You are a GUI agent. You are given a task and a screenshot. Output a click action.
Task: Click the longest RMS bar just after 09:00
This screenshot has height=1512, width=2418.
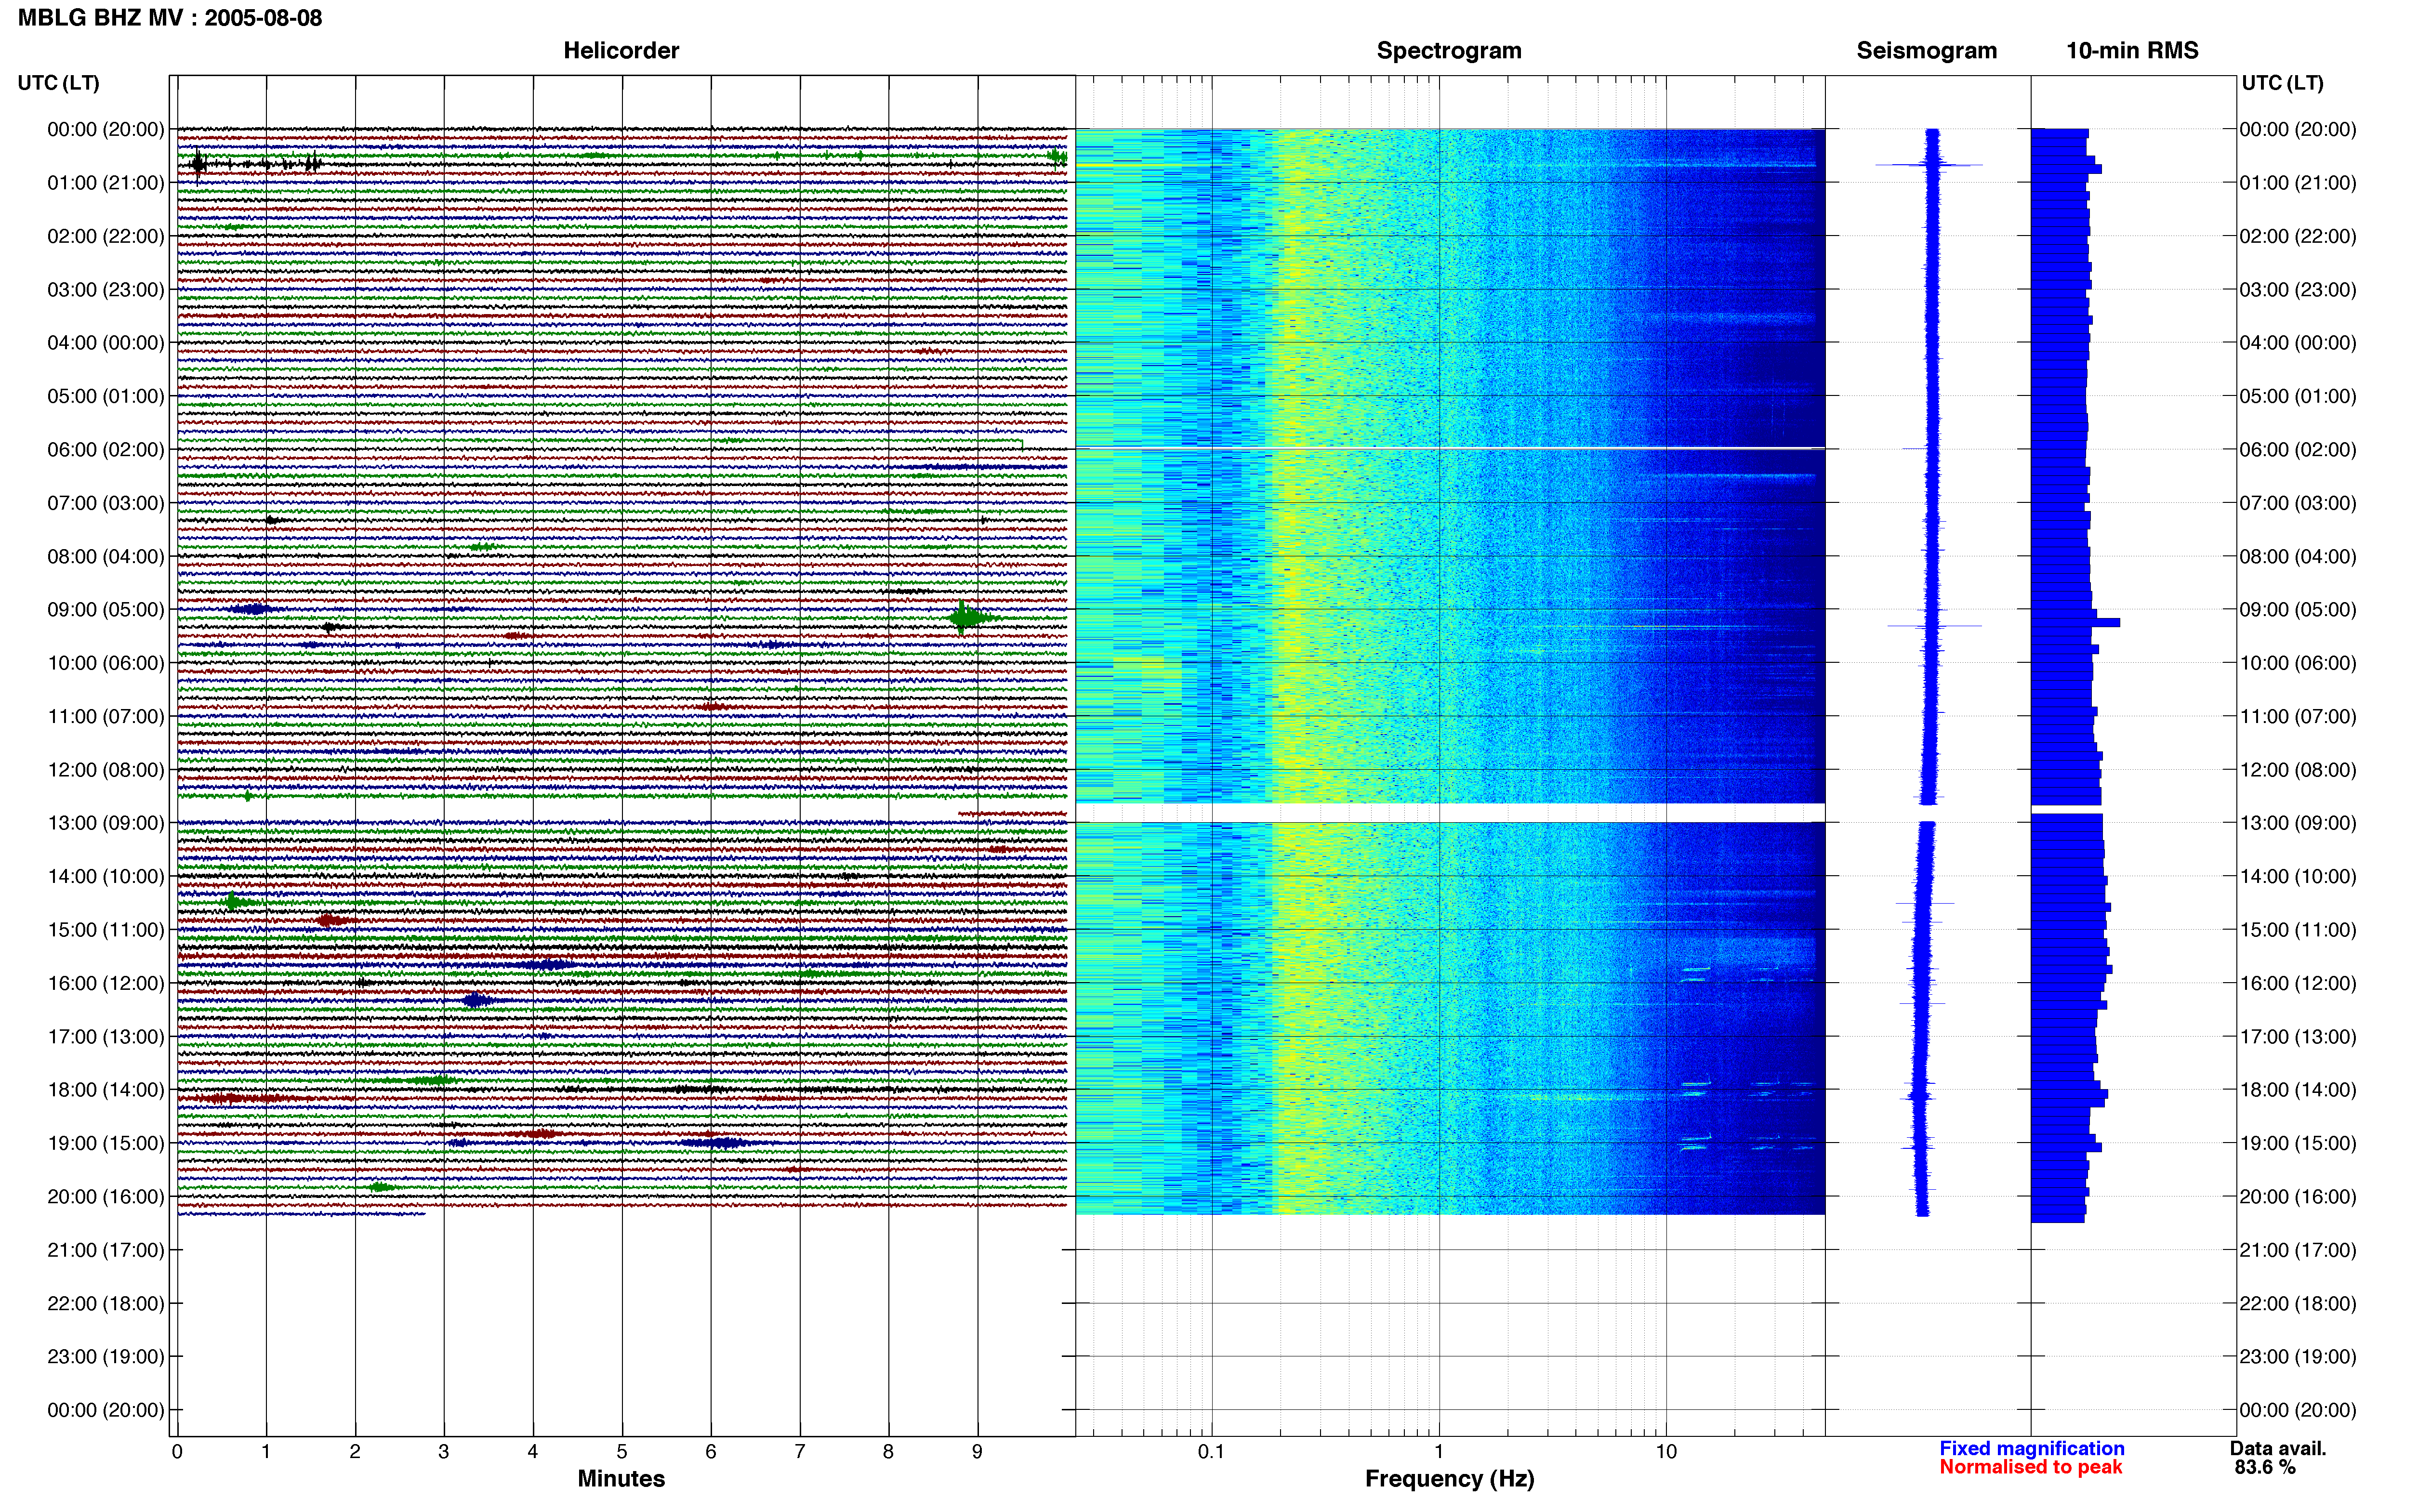pyautogui.click(x=2075, y=623)
